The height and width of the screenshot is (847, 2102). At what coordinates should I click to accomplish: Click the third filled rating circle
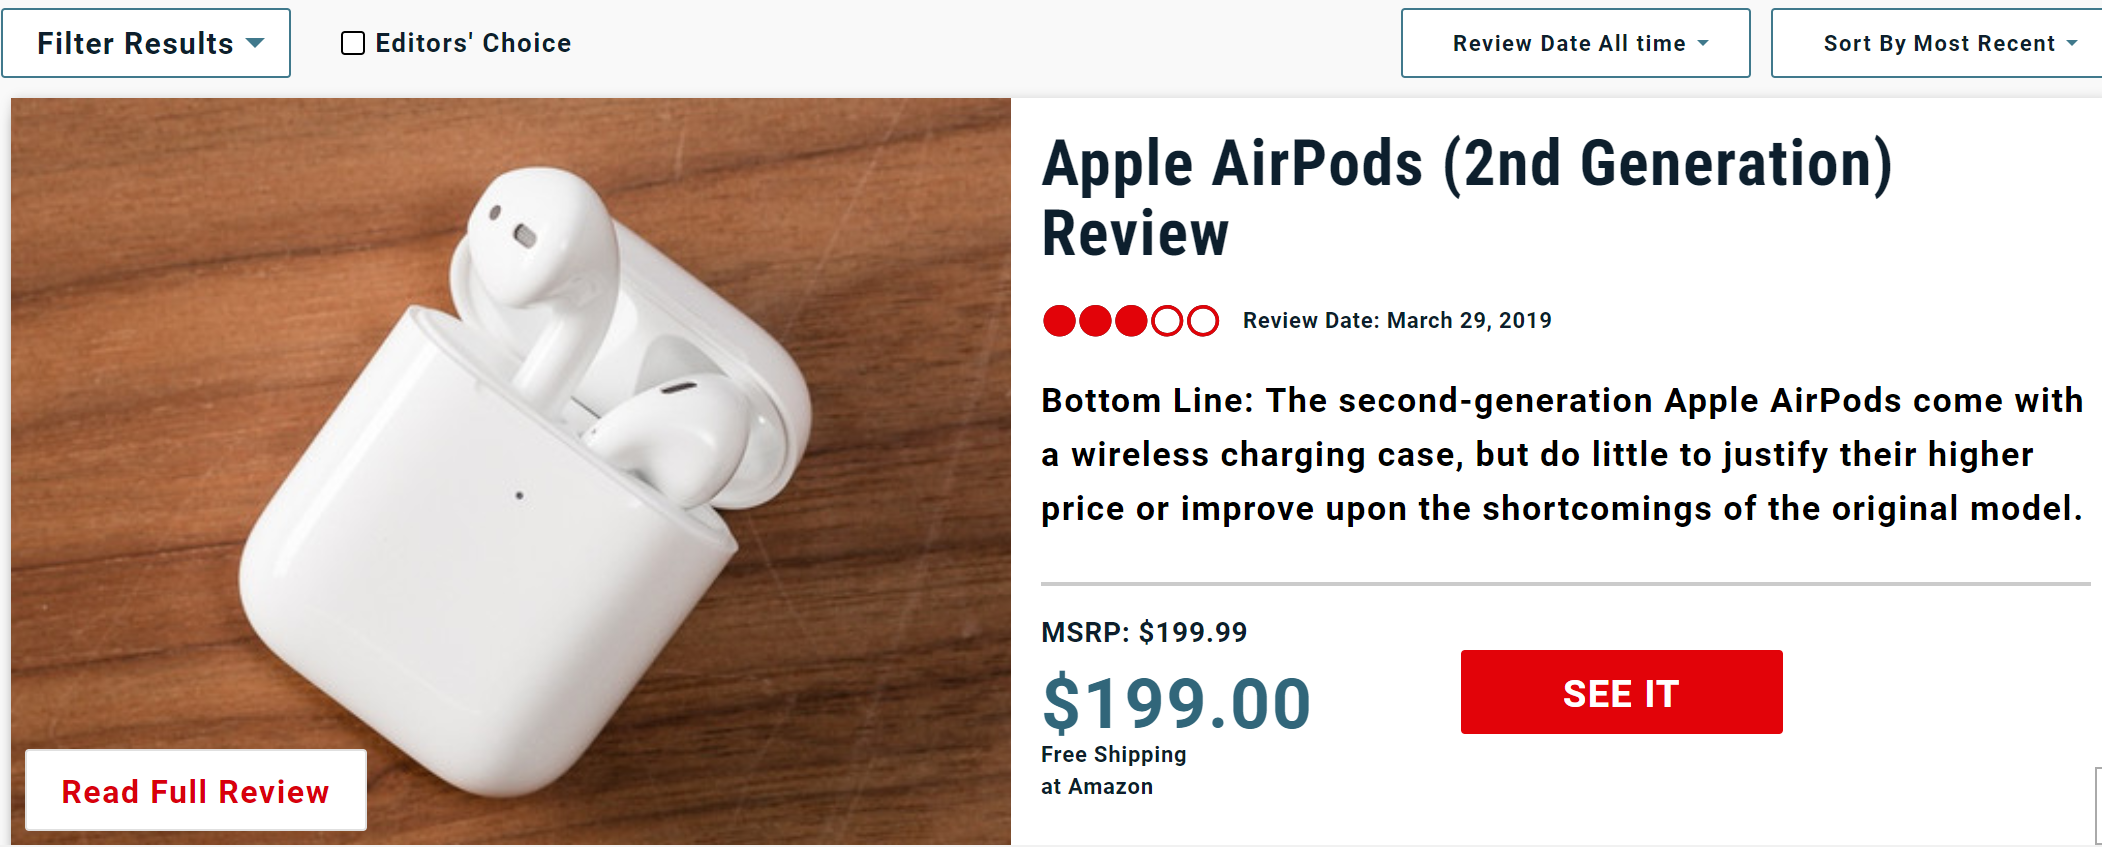tap(1131, 321)
